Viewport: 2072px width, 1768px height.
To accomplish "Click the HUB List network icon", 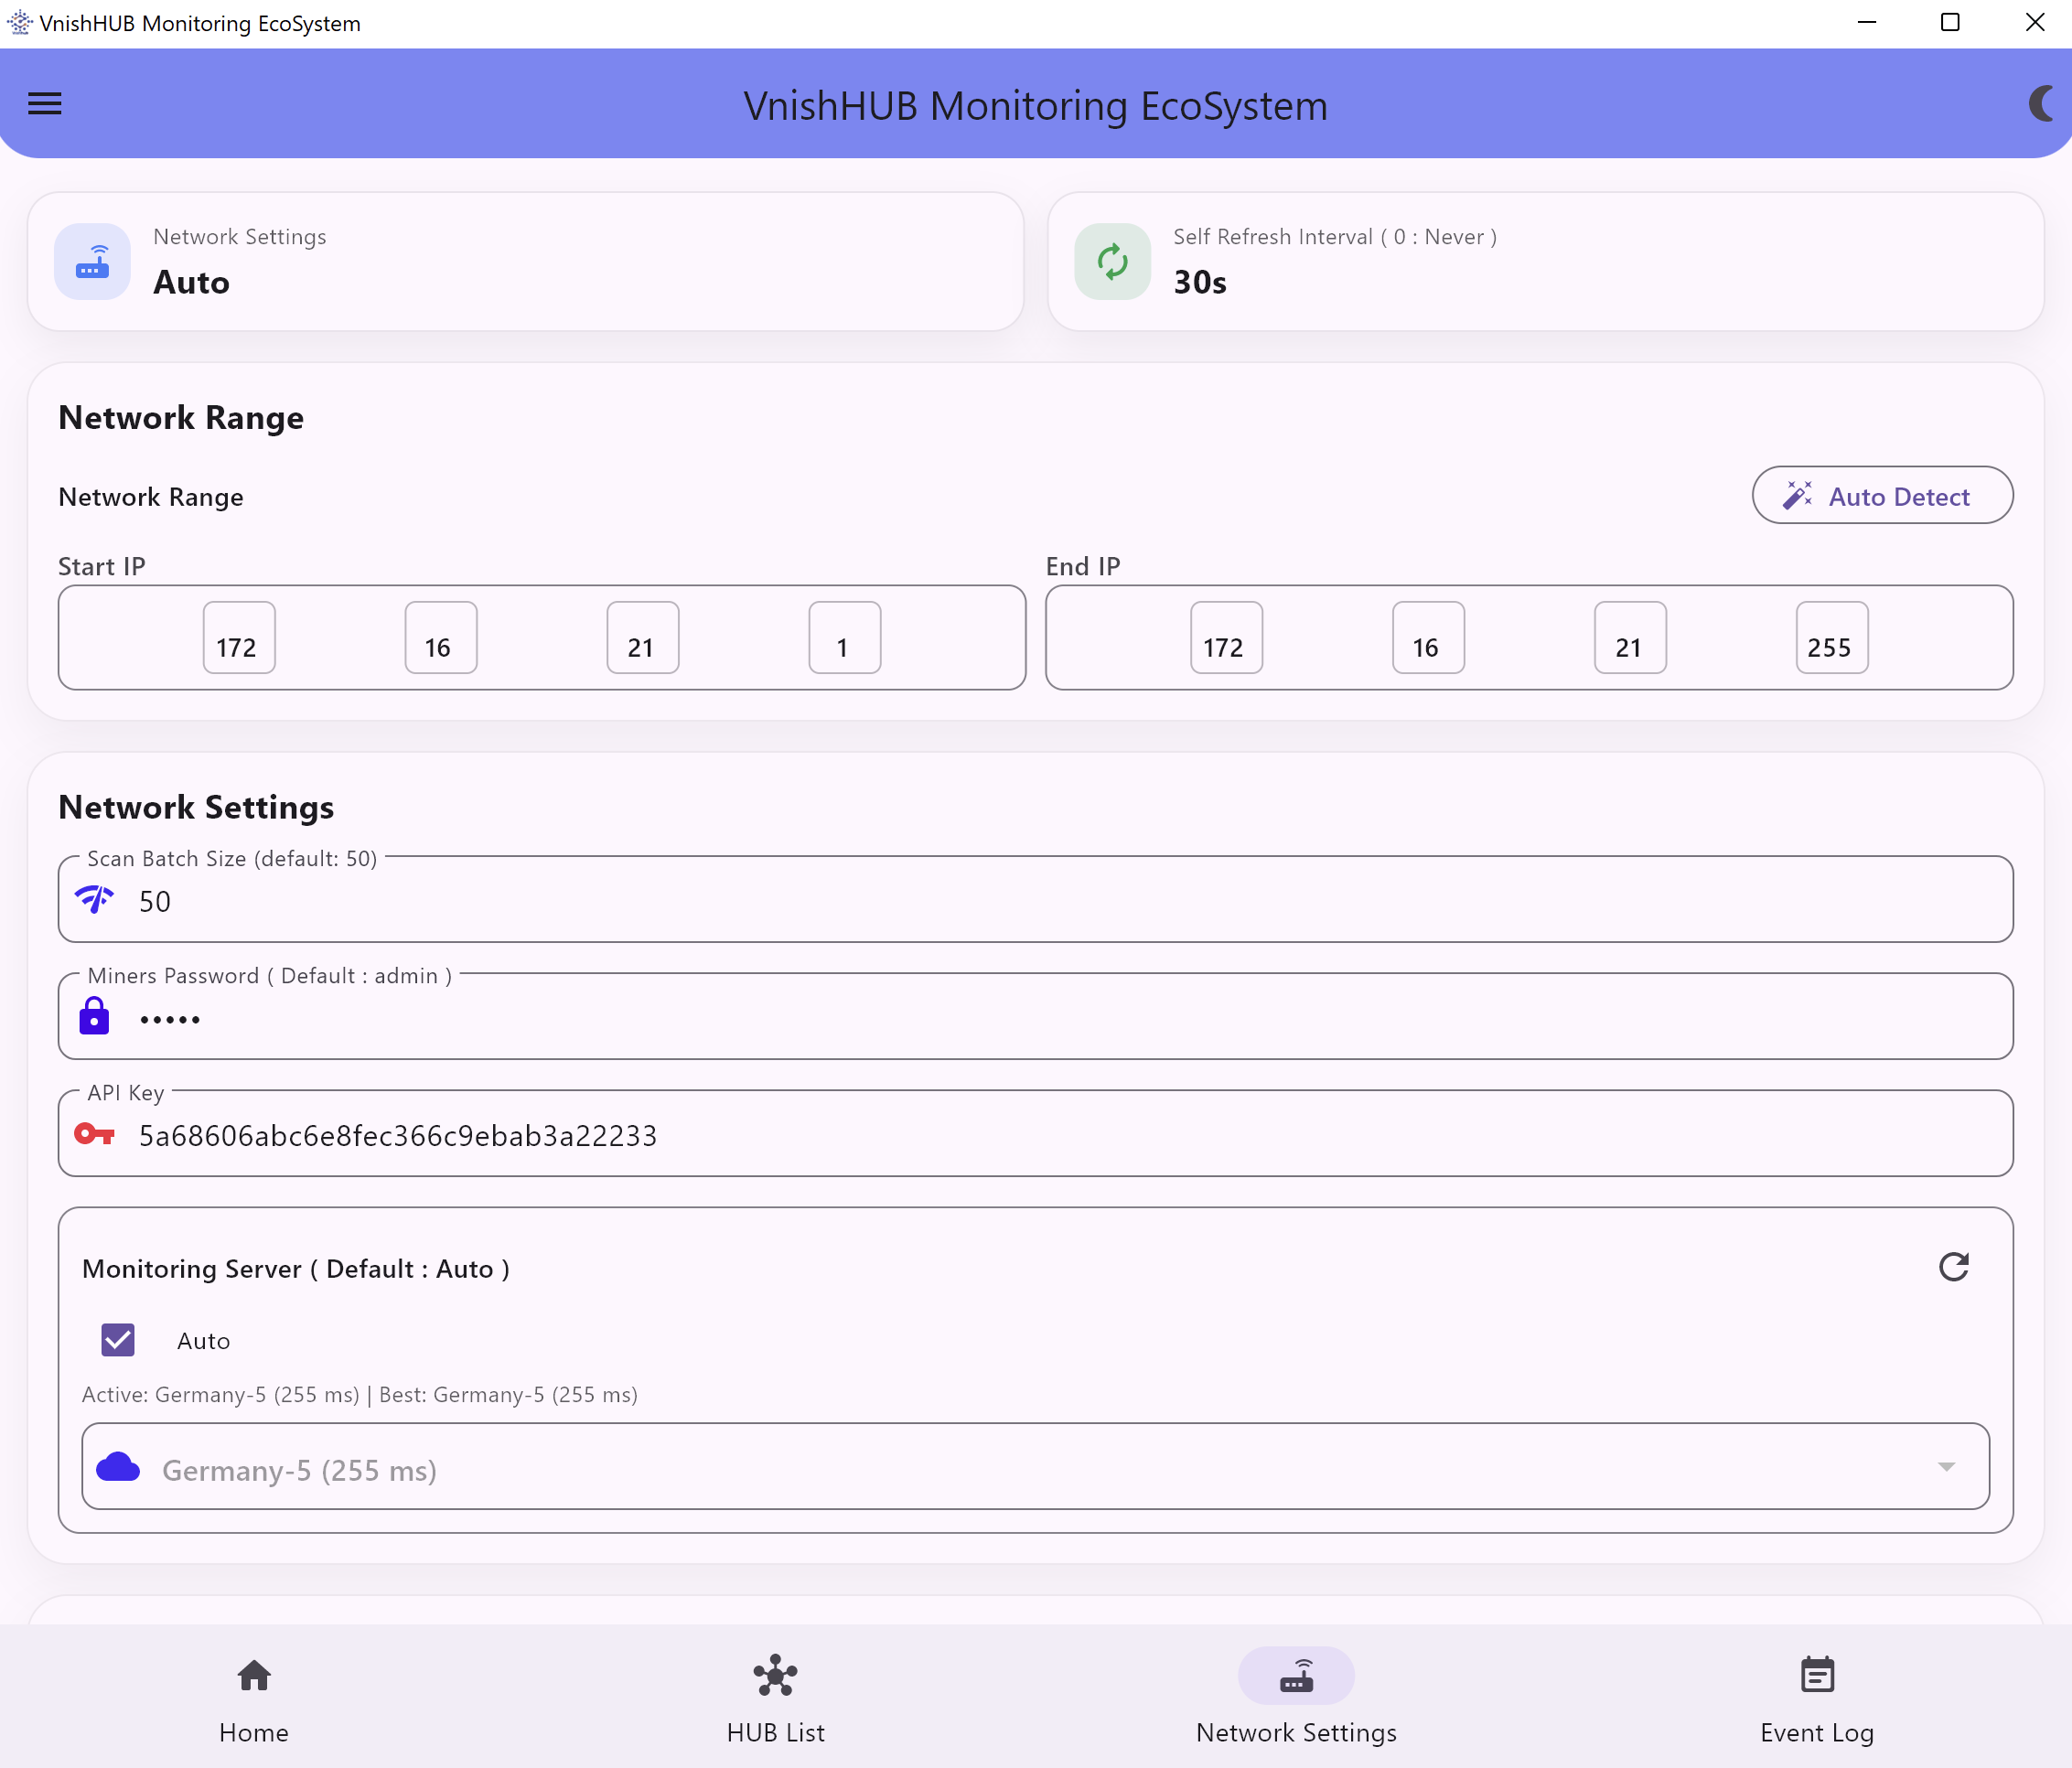I will 776,1675.
